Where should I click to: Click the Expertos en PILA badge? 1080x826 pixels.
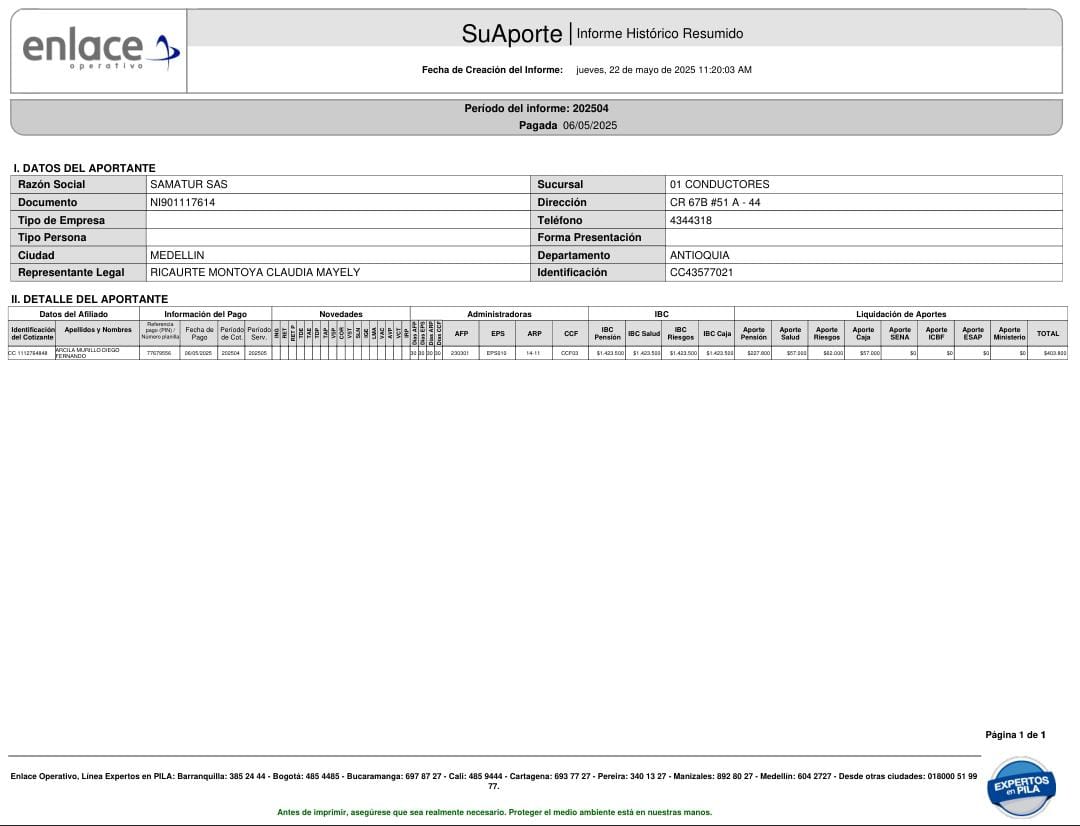pyautogui.click(x=1020, y=786)
